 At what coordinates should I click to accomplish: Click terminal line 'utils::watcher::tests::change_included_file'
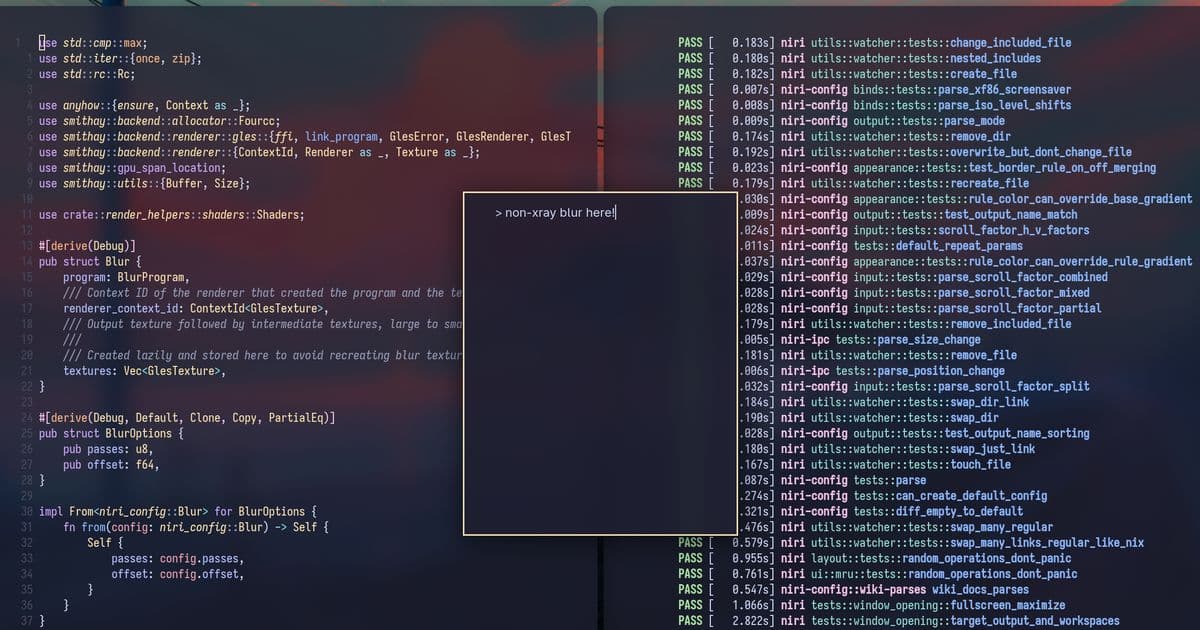[941, 43]
